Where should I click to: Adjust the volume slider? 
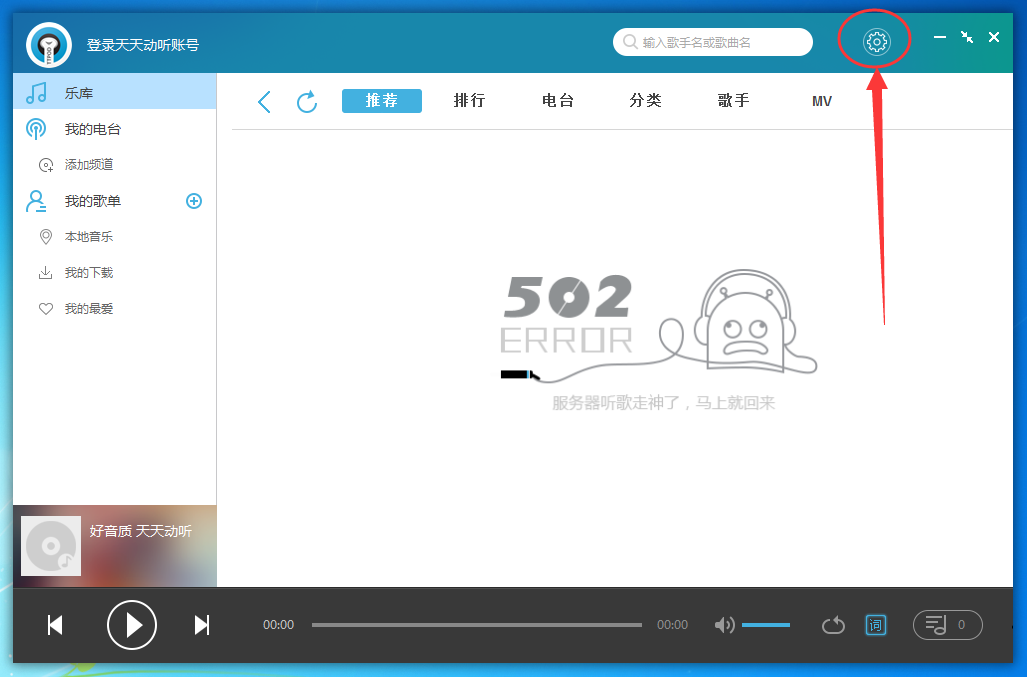(x=766, y=625)
